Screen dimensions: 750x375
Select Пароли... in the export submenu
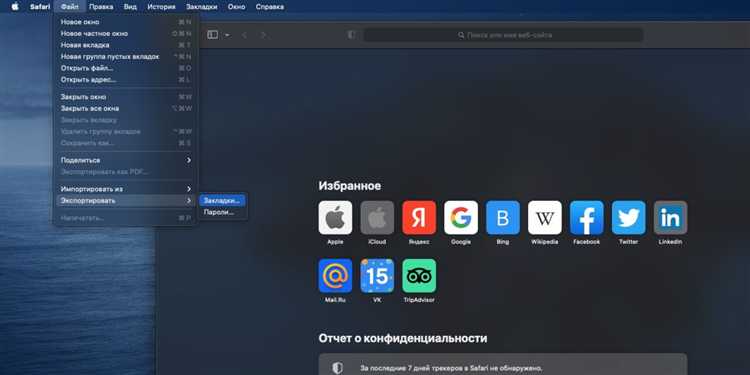point(222,212)
